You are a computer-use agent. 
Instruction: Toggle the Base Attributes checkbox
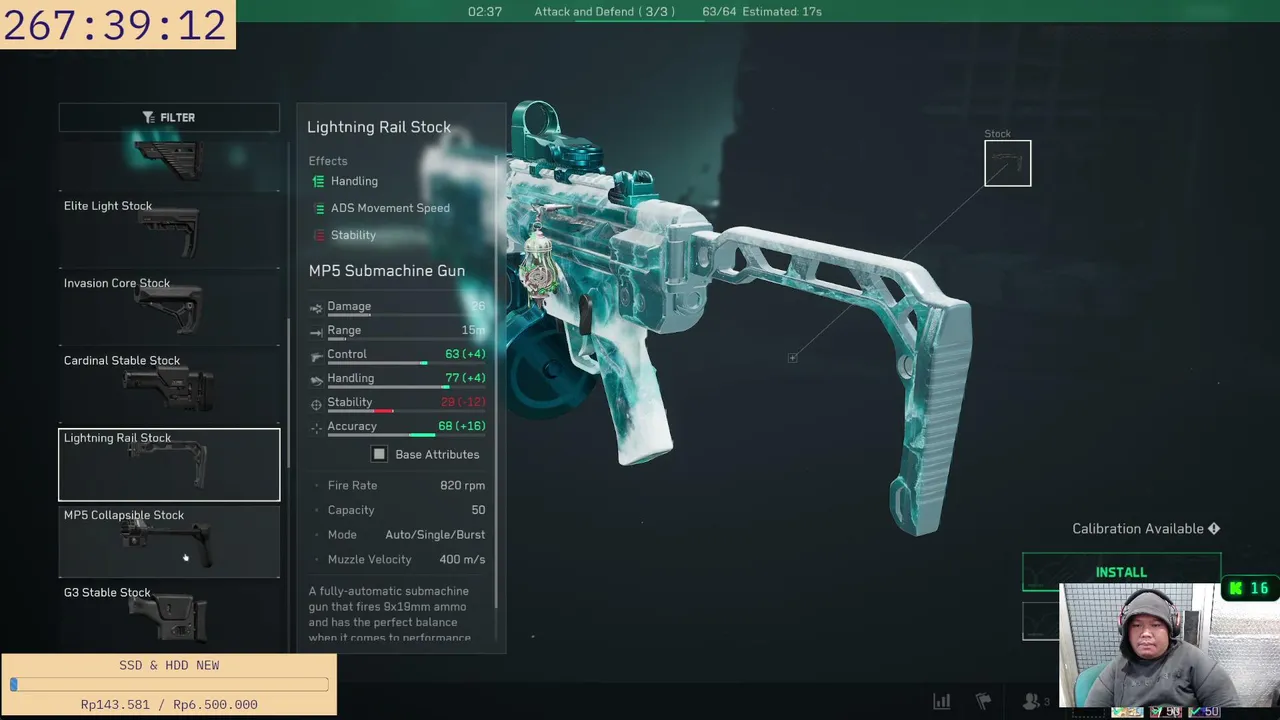[x=379, y=454]
